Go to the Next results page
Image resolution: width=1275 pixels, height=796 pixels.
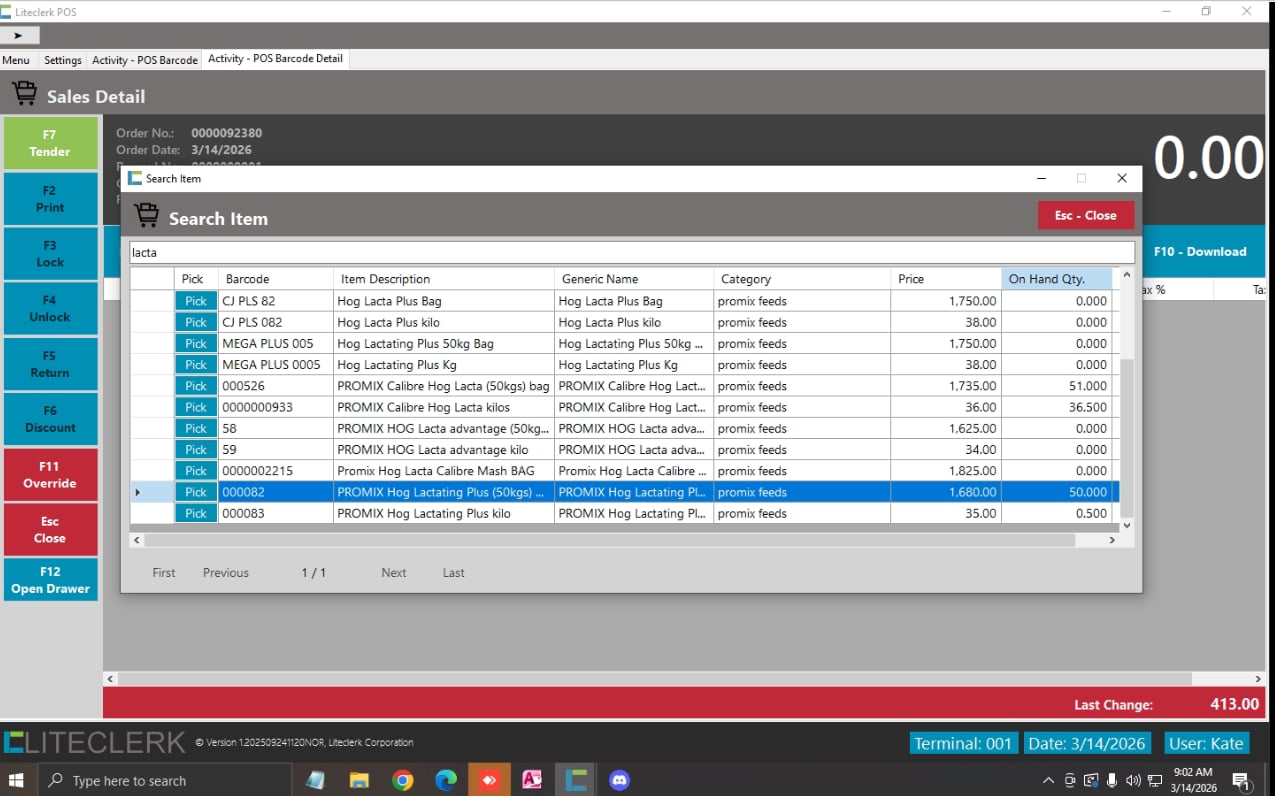pyautogui.click(x=393, y=573)
